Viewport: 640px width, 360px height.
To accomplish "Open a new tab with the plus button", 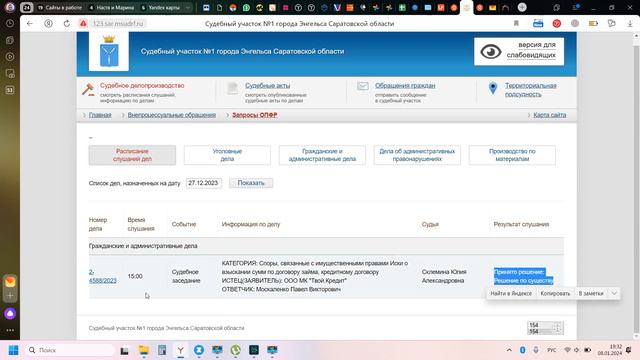I will [522, 7].
